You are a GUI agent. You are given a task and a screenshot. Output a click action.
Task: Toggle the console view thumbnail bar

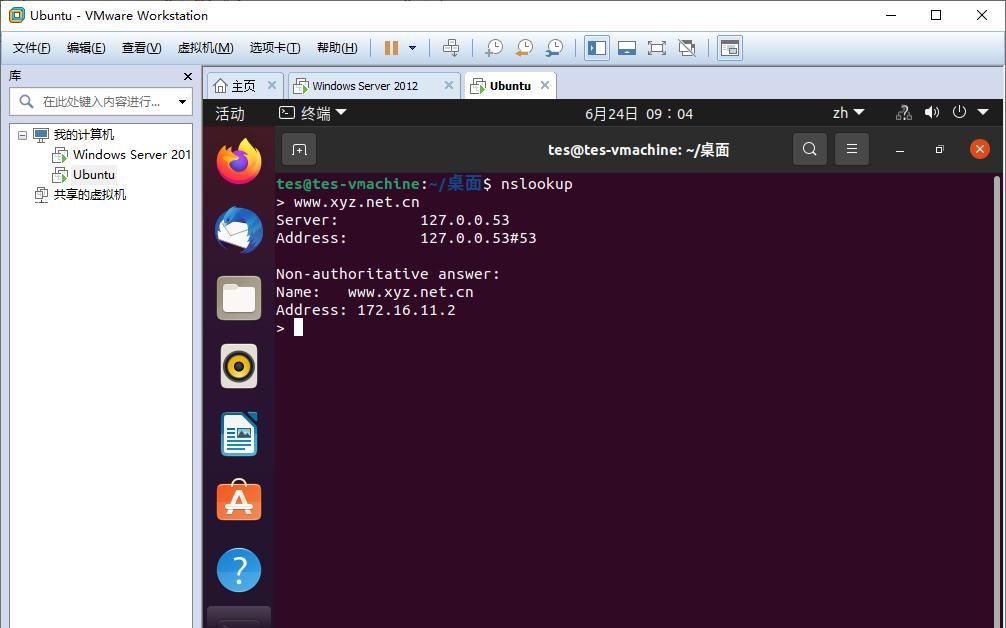click(625, 47)
